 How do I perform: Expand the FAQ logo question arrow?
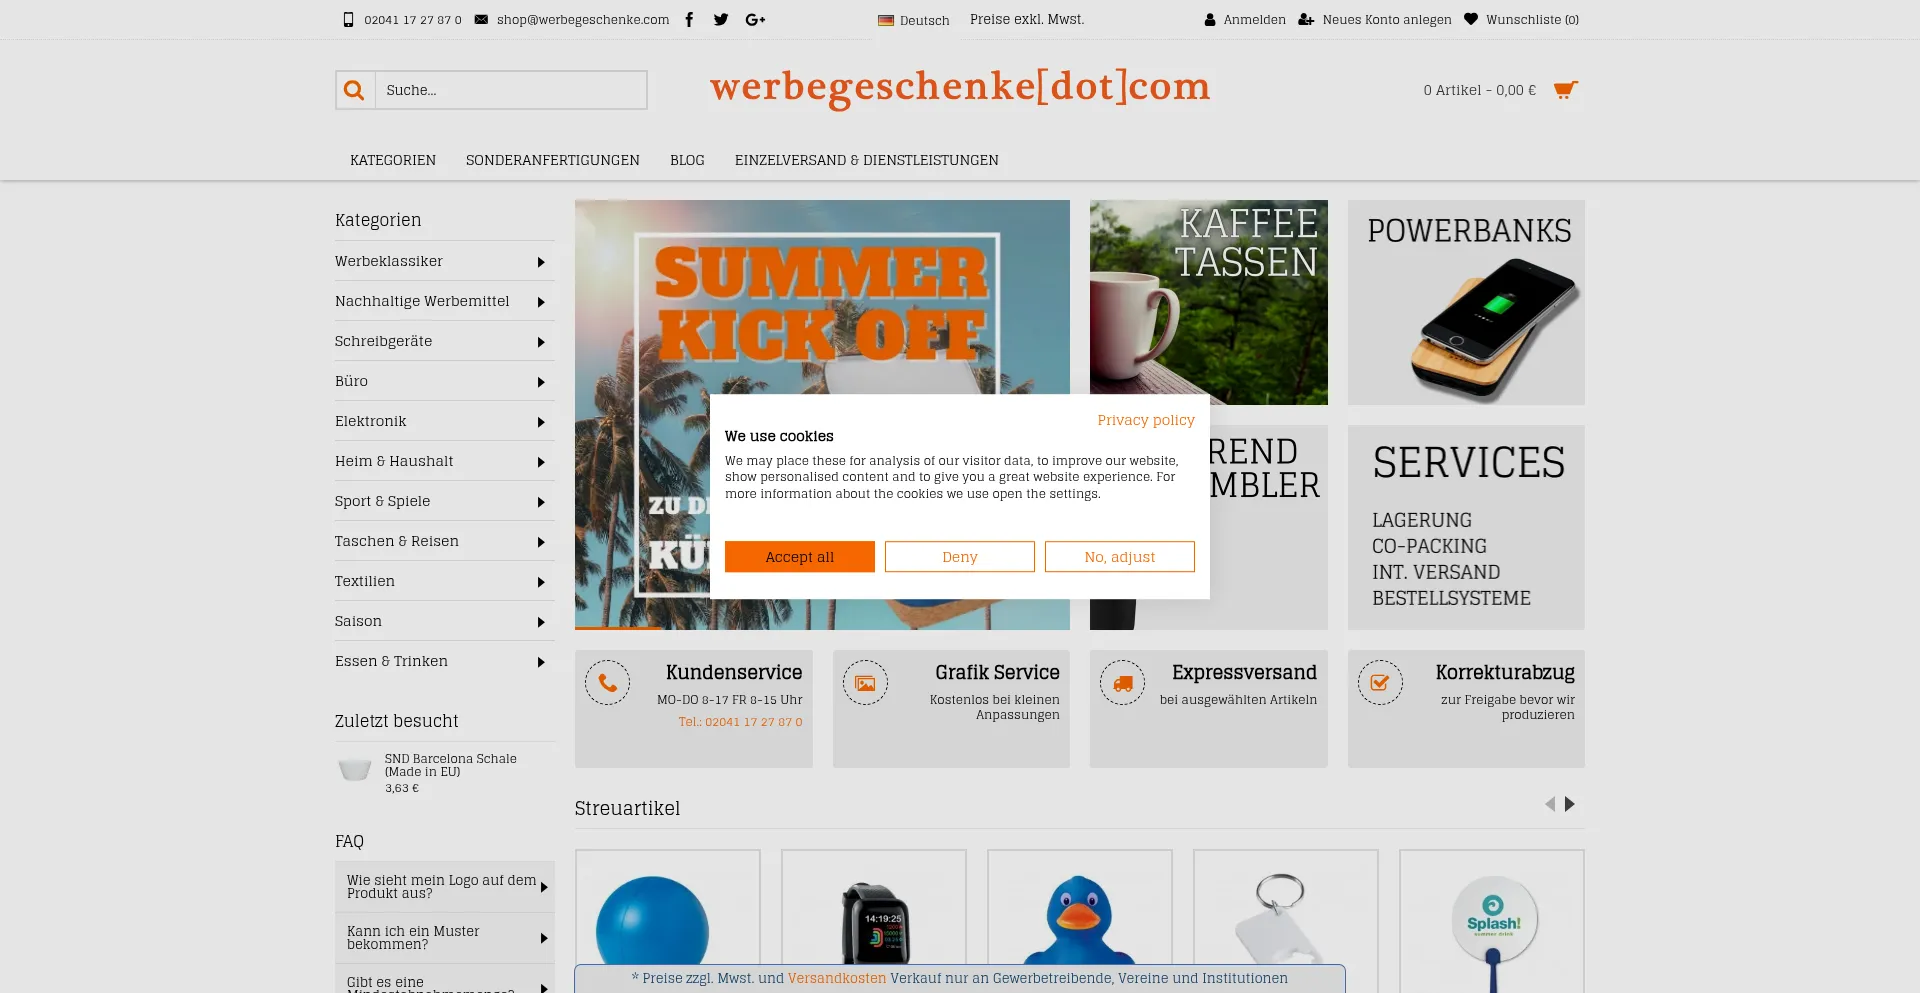544,887
